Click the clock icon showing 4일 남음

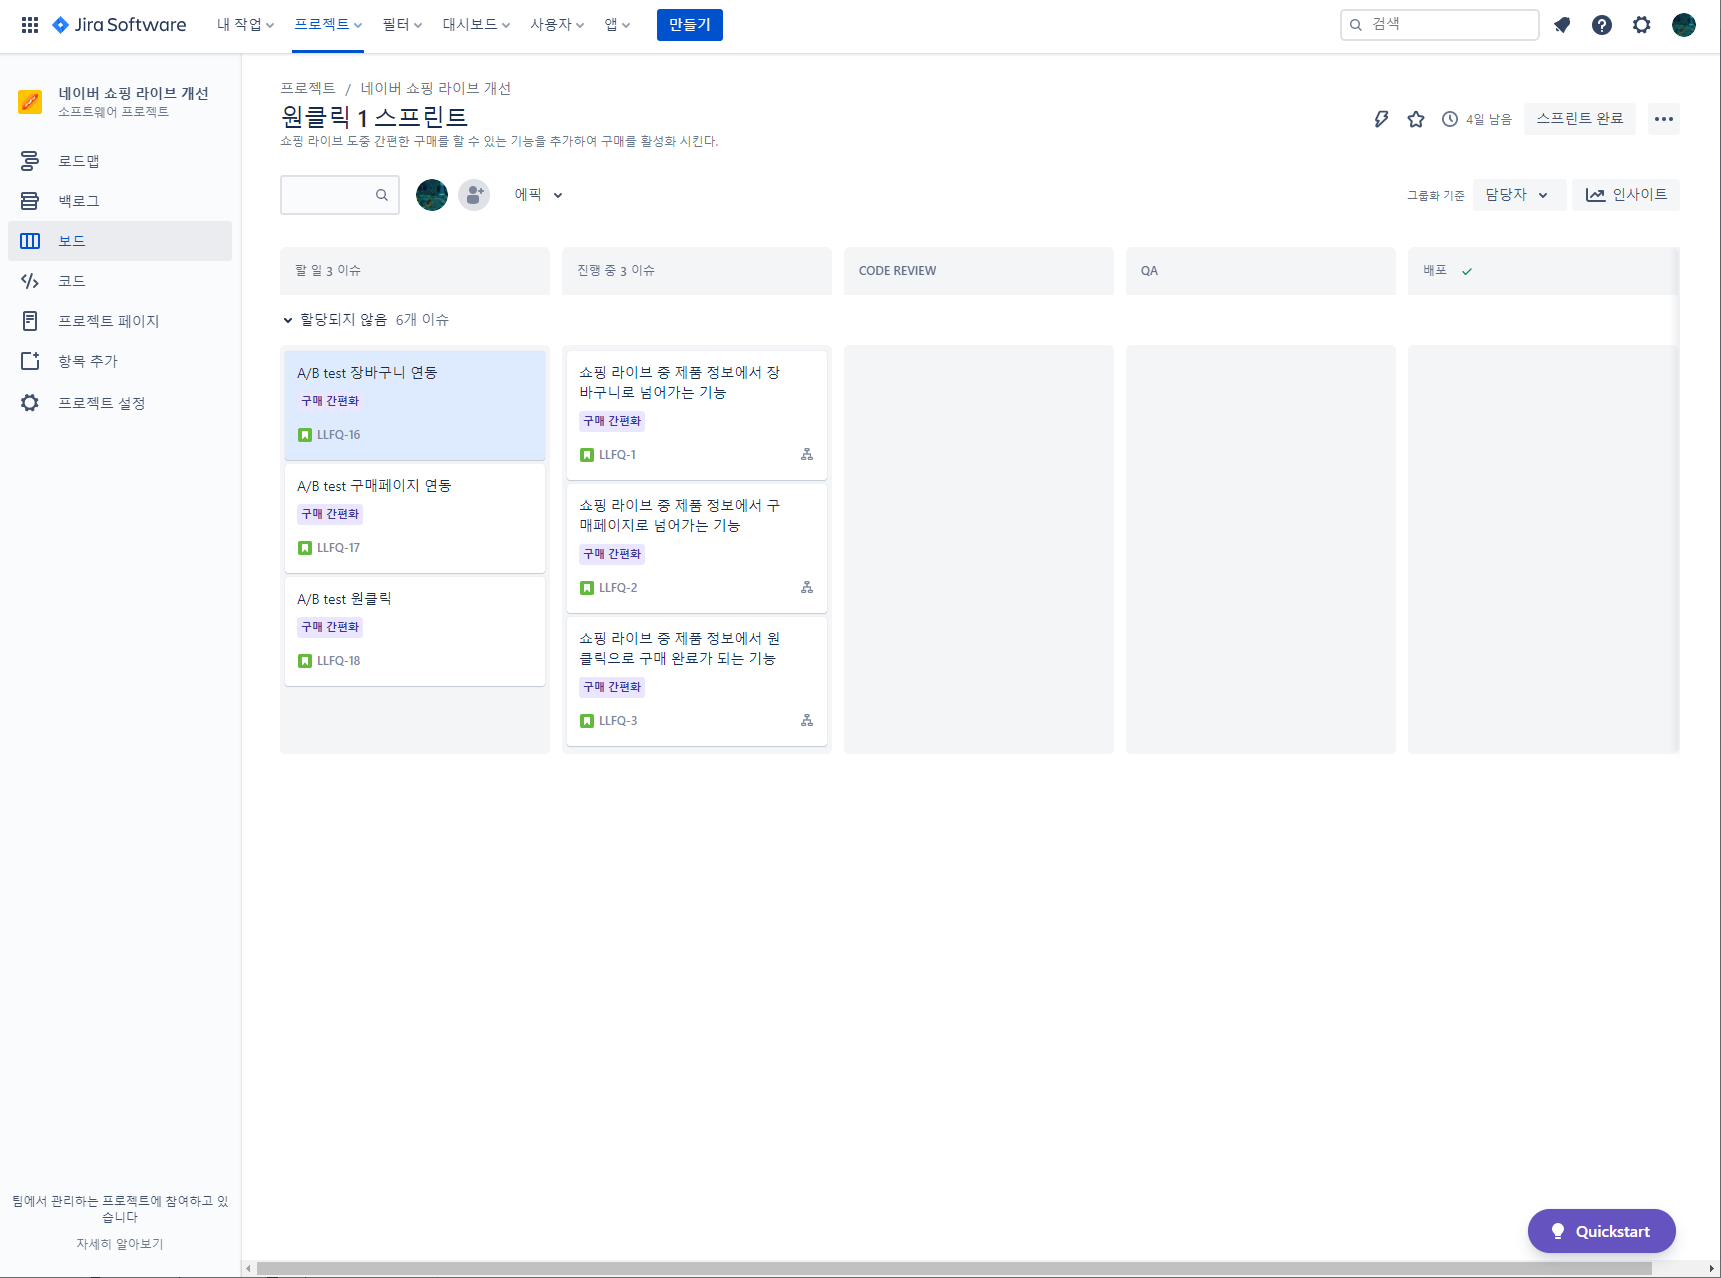pyautogui.click(x=1450, y=119)
